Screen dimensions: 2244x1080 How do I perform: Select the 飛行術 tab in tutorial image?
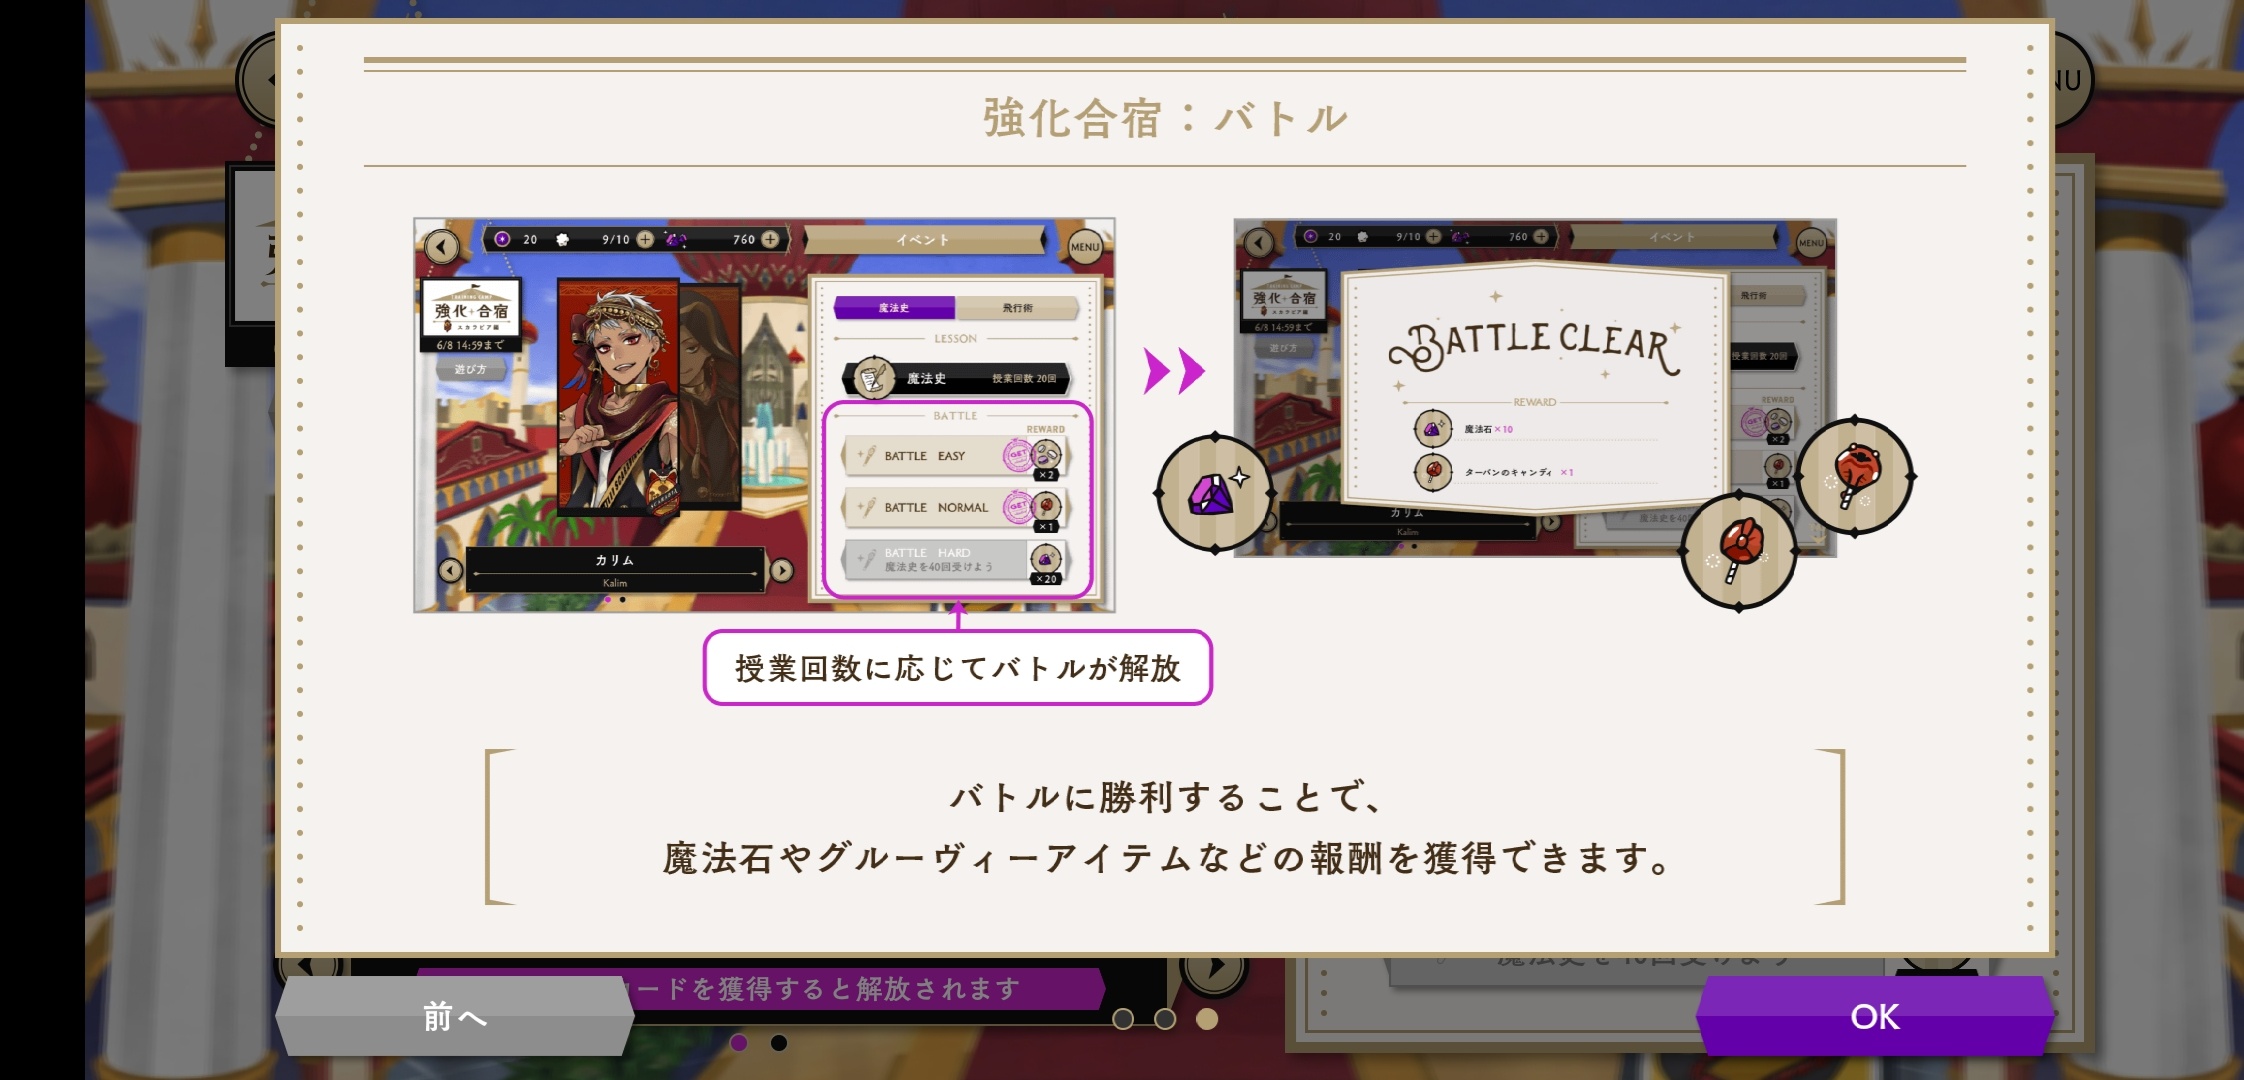point(1018,308)
